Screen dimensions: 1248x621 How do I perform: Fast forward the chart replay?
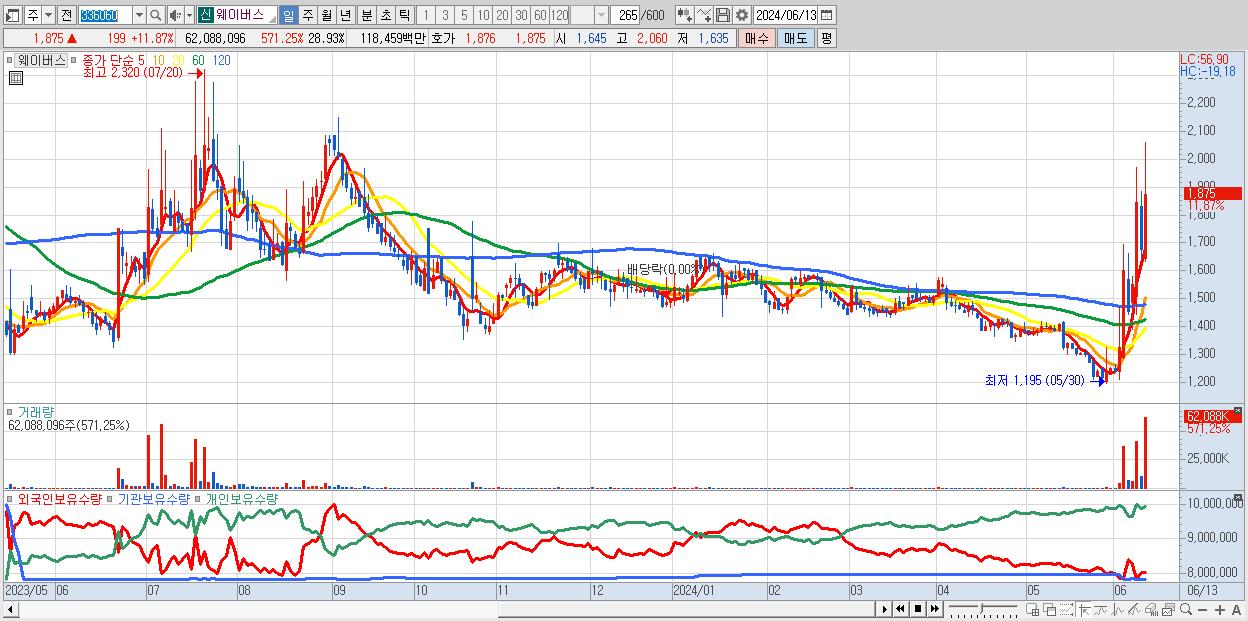click(934, 609)
